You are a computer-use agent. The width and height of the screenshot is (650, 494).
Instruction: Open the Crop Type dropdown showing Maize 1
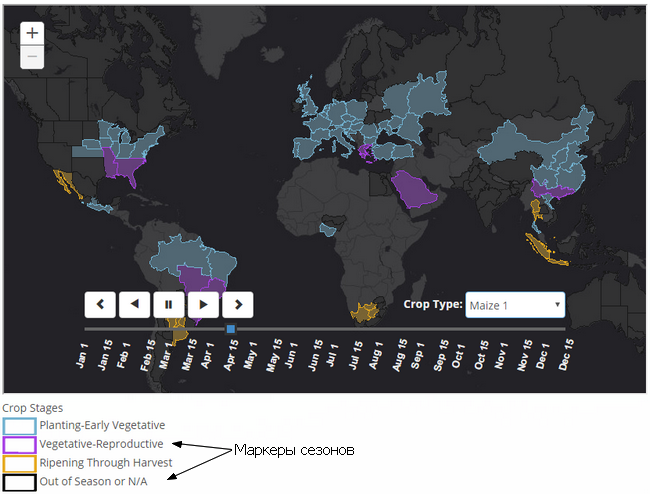(515, 305)
